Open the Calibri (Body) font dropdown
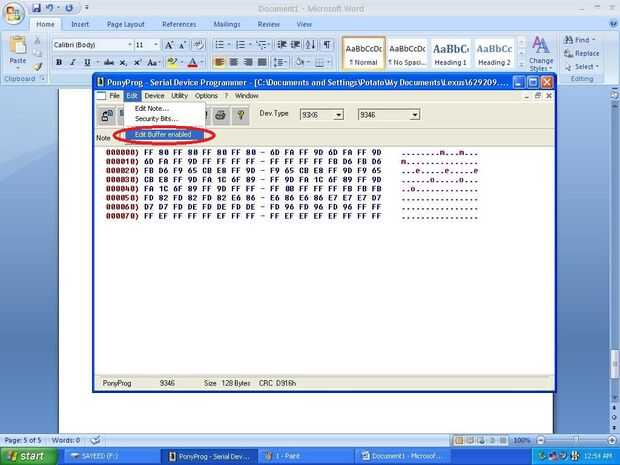The height and width of the screenshot is (465, 620). coord(129,45)
